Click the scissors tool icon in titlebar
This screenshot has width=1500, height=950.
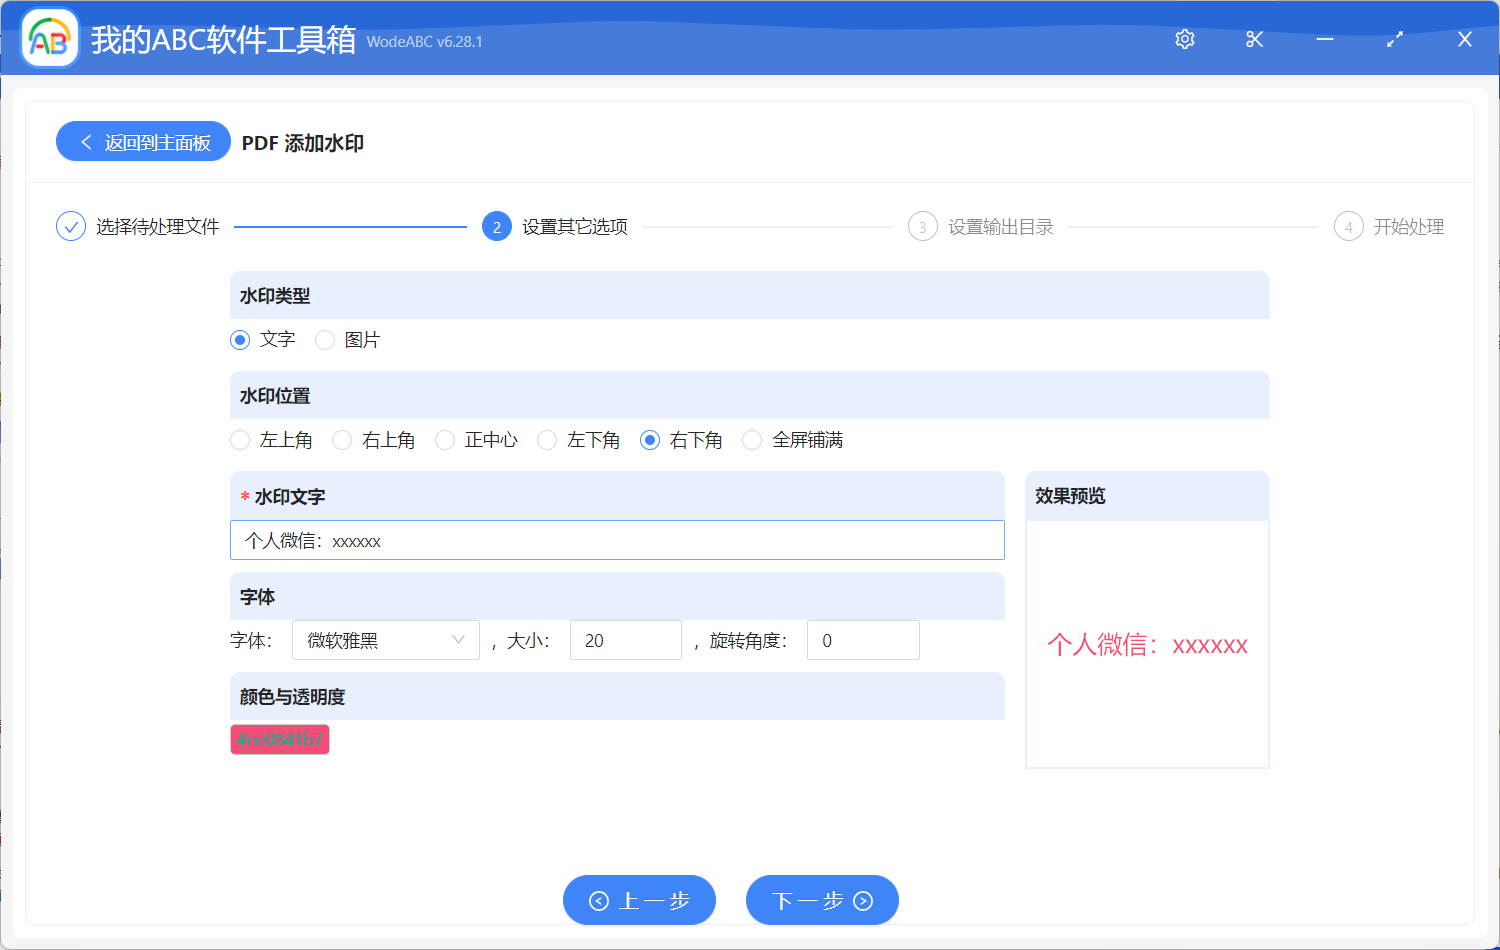(x=1254, y=39)
